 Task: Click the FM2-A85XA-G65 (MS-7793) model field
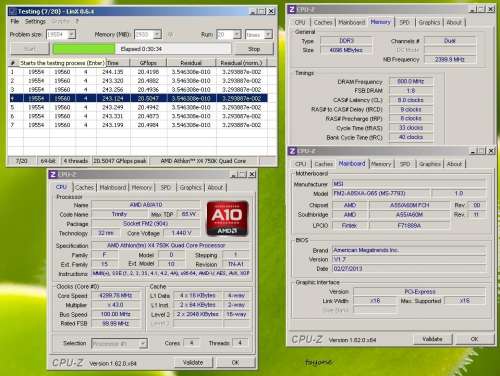click(x=380, y=193)
